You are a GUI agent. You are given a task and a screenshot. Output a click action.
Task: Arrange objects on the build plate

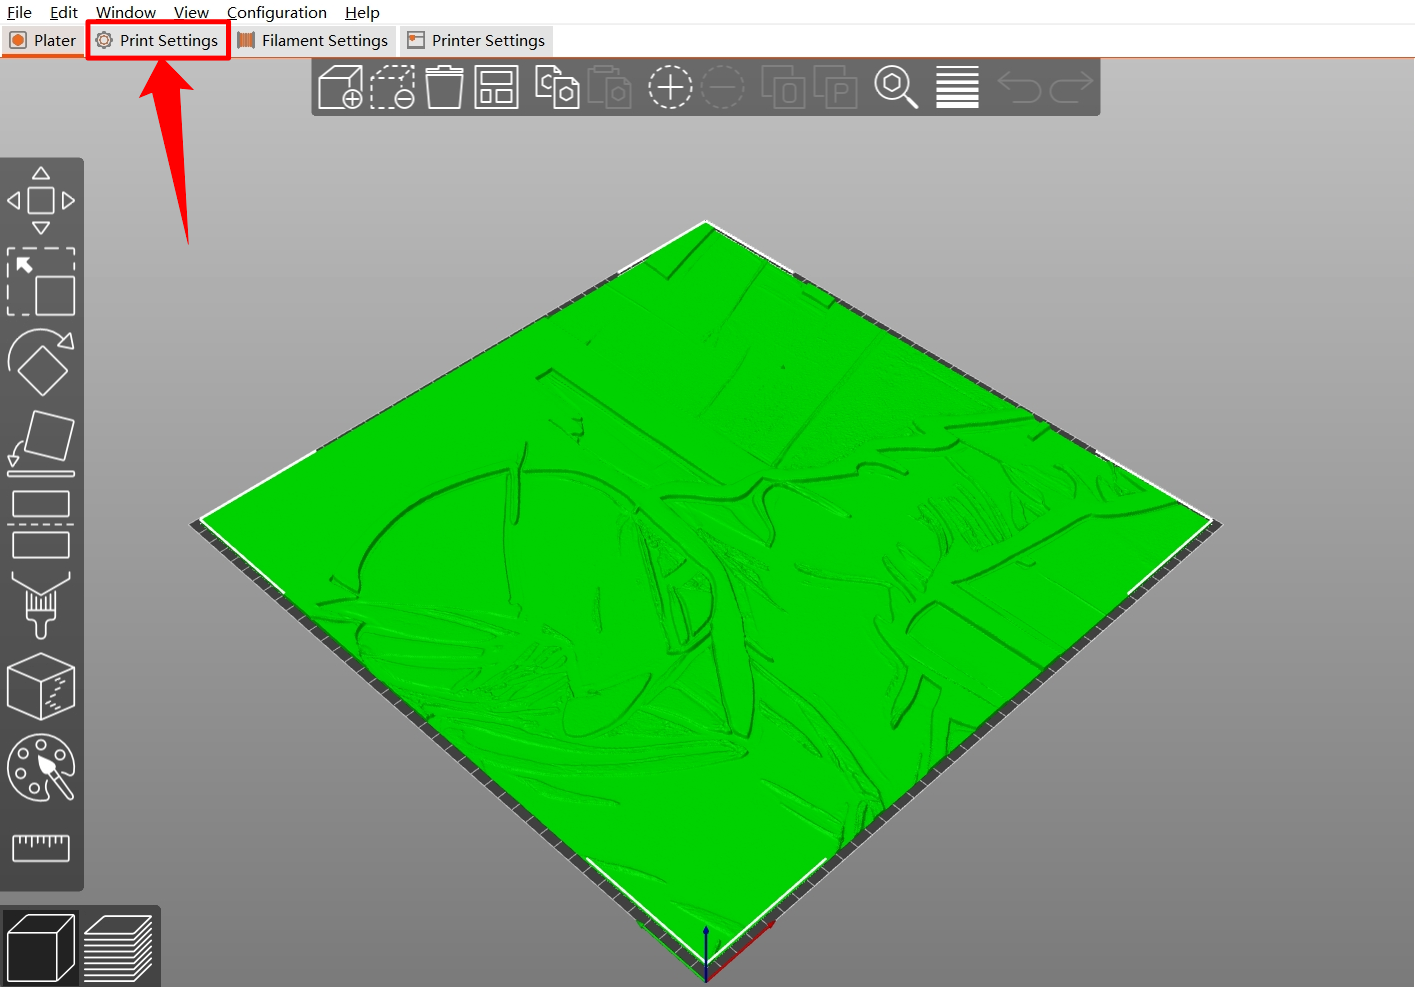497,87
